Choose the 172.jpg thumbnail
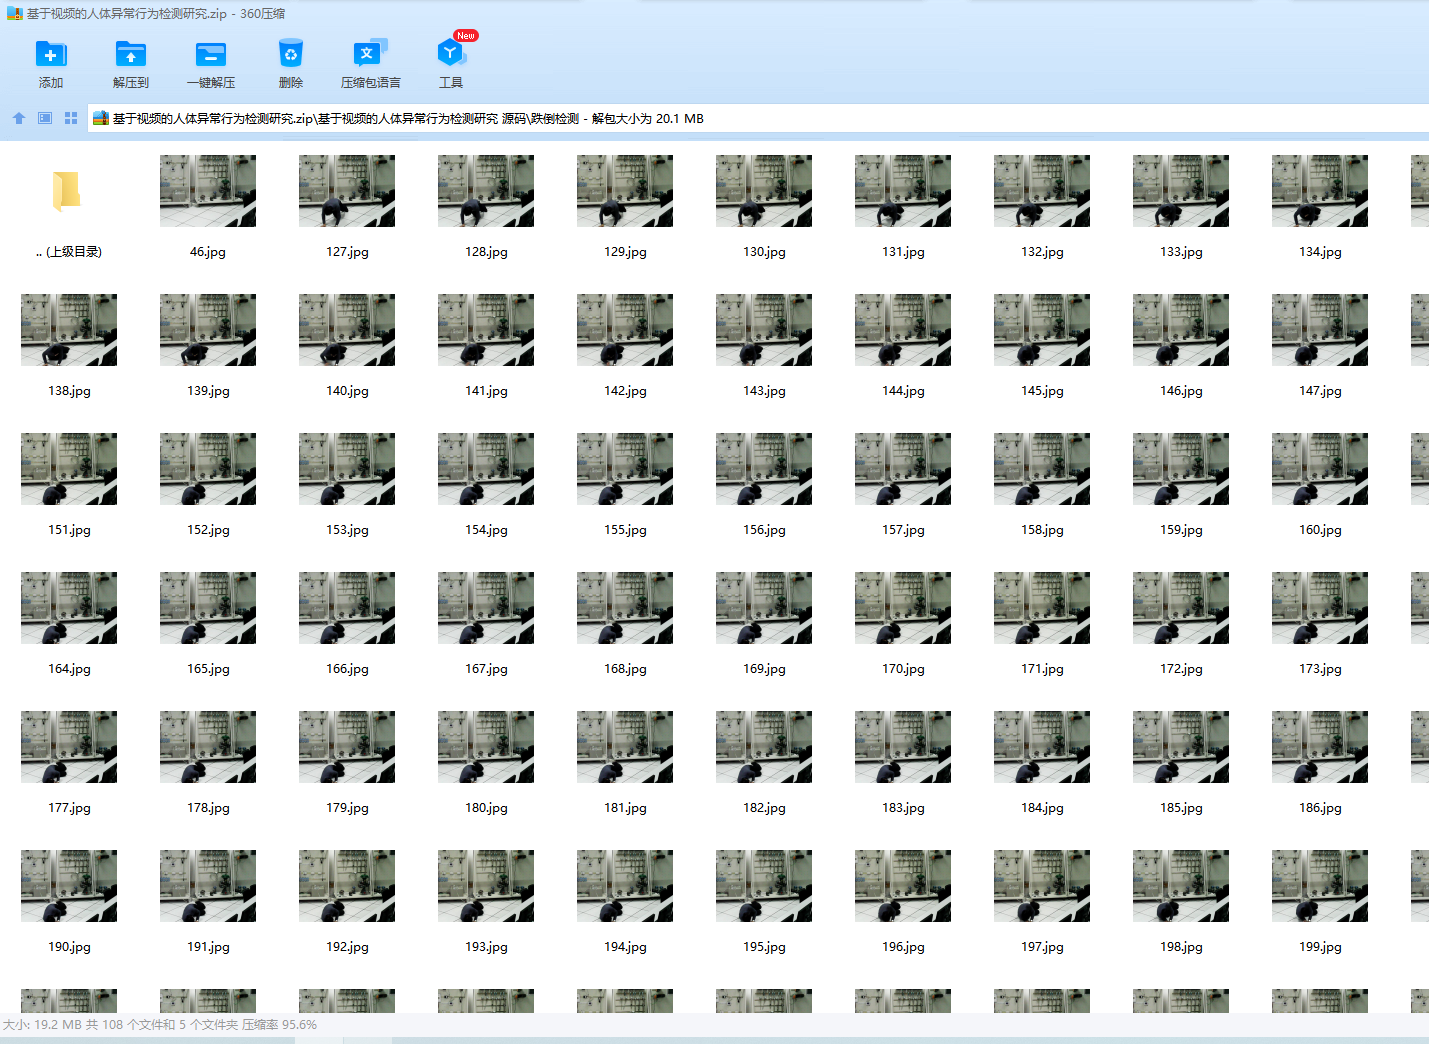Image resolution: width=1429 pixels, height=1044 pixels. [1181, 608]
